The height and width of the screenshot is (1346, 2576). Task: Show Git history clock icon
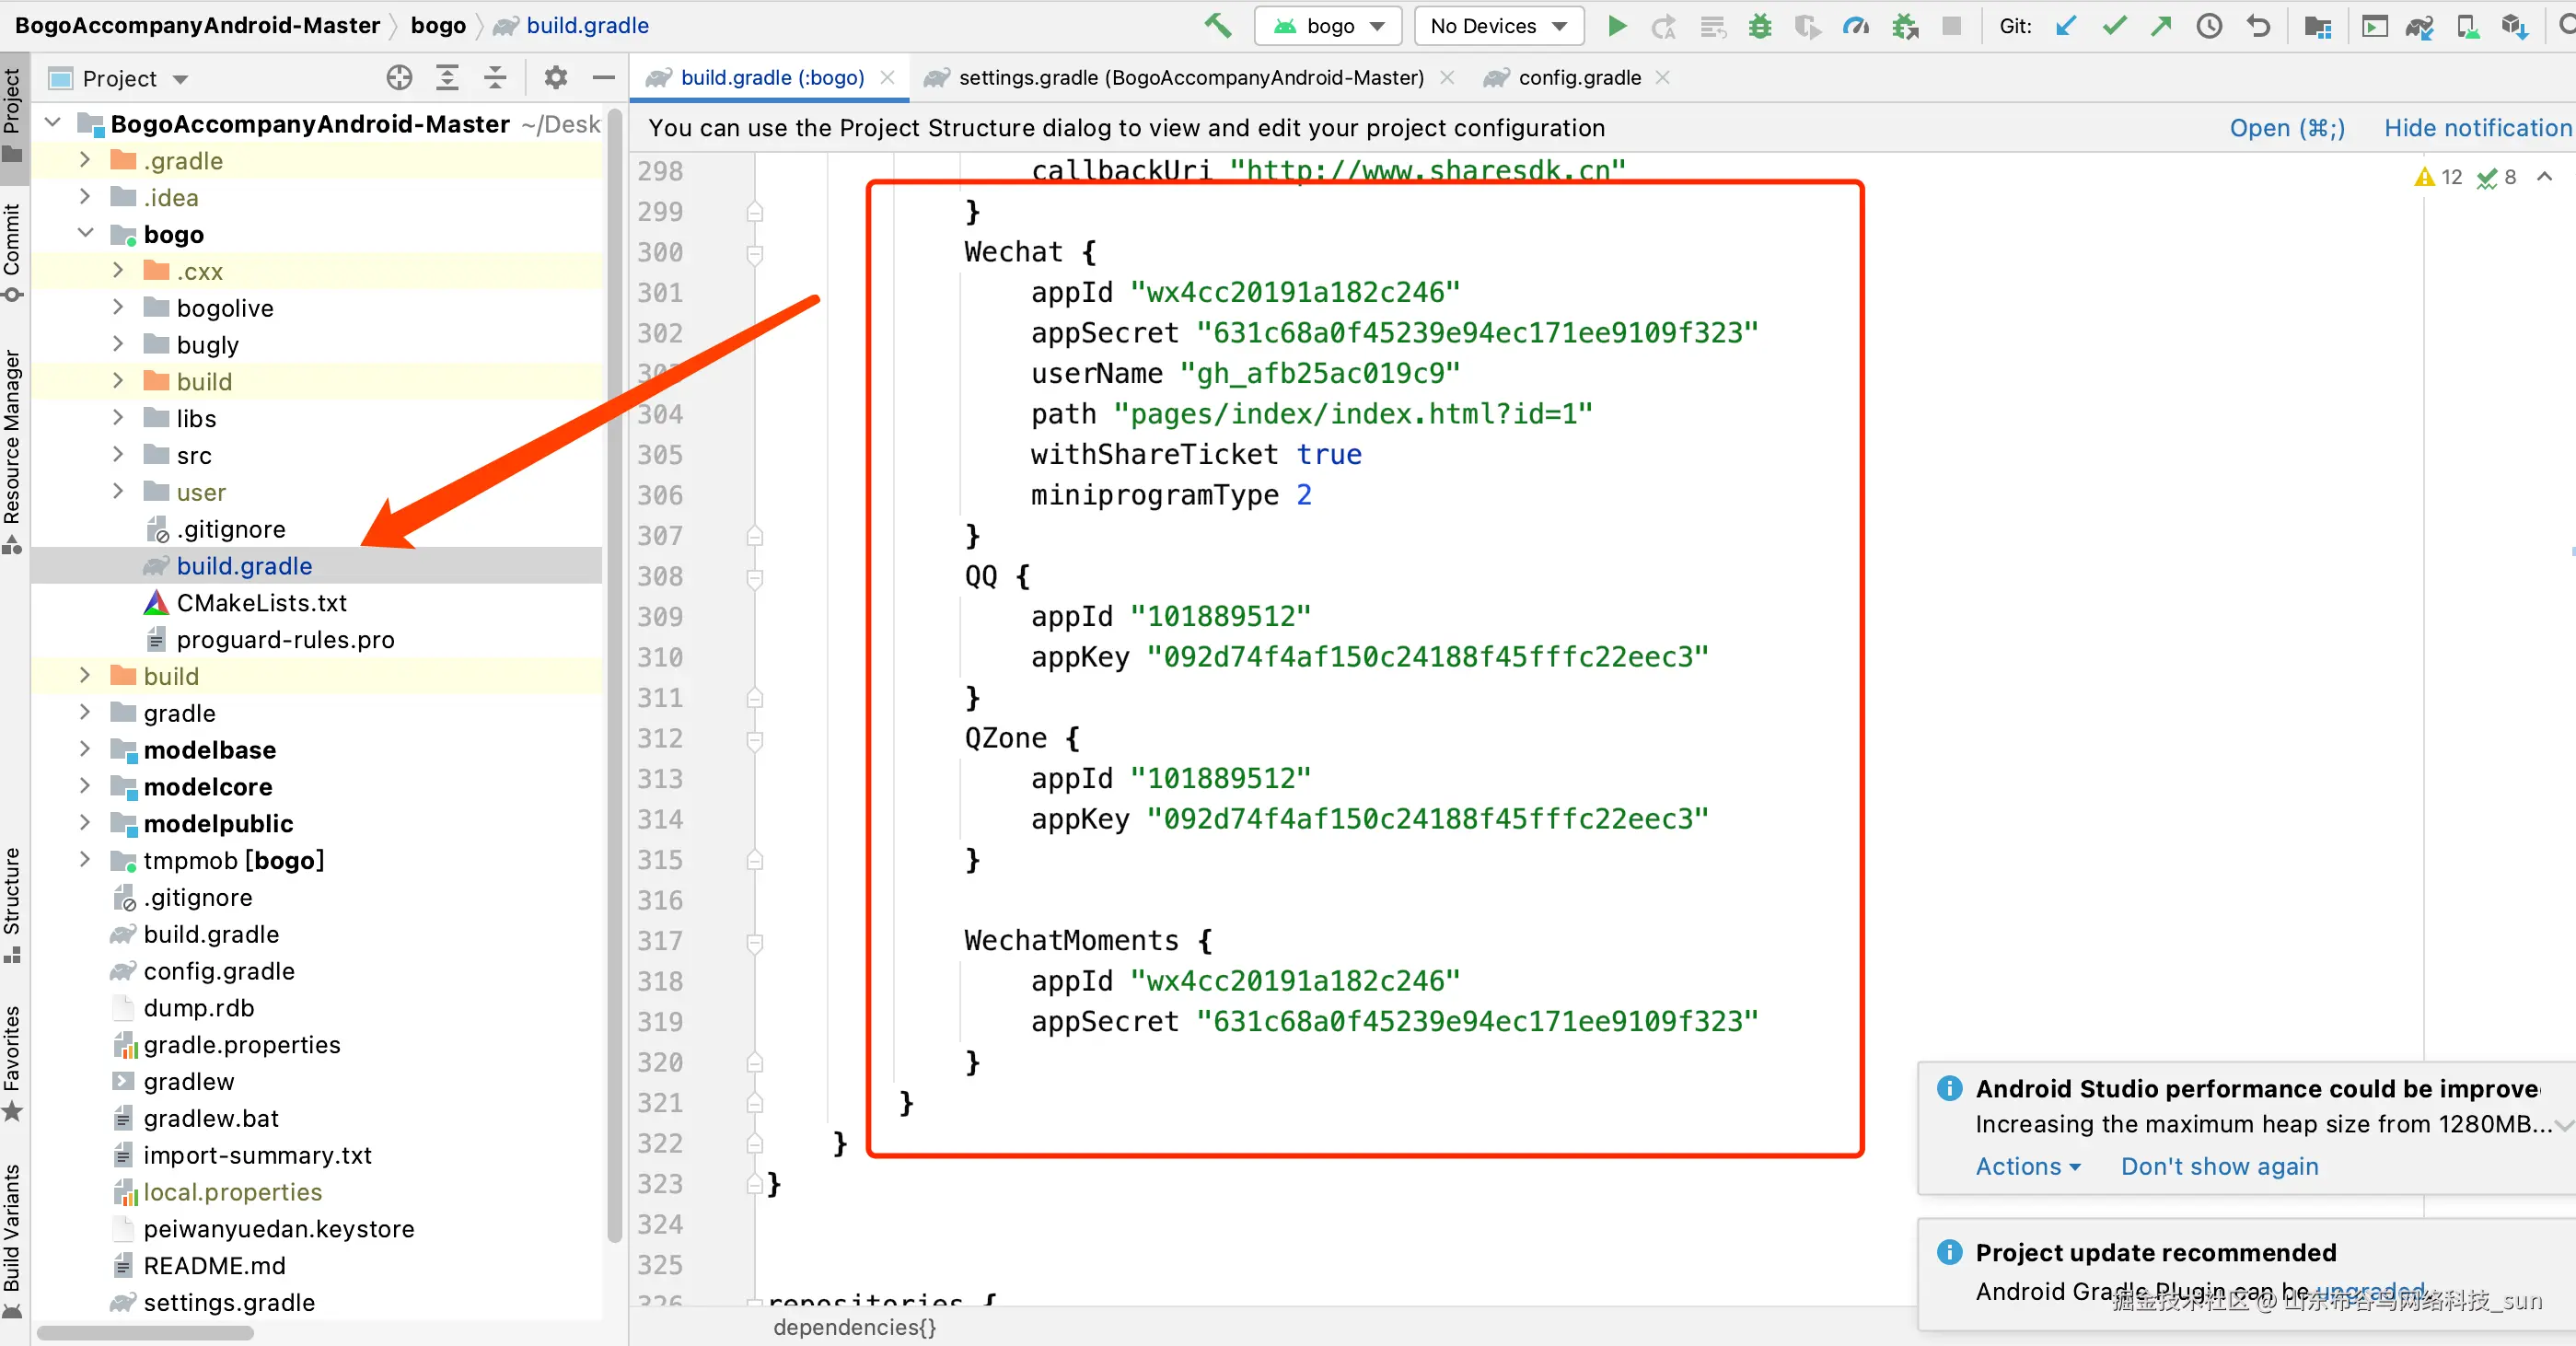pos(2209,26)
